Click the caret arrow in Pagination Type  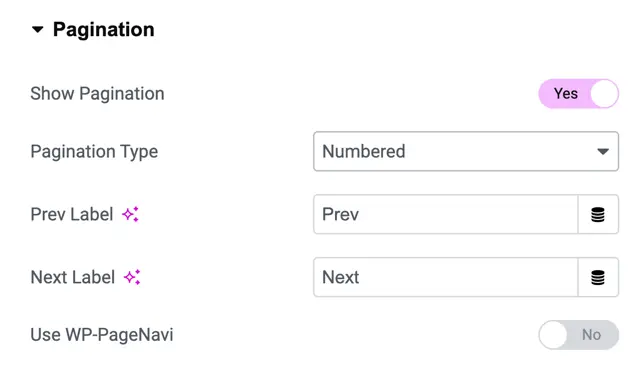point(603,152)
